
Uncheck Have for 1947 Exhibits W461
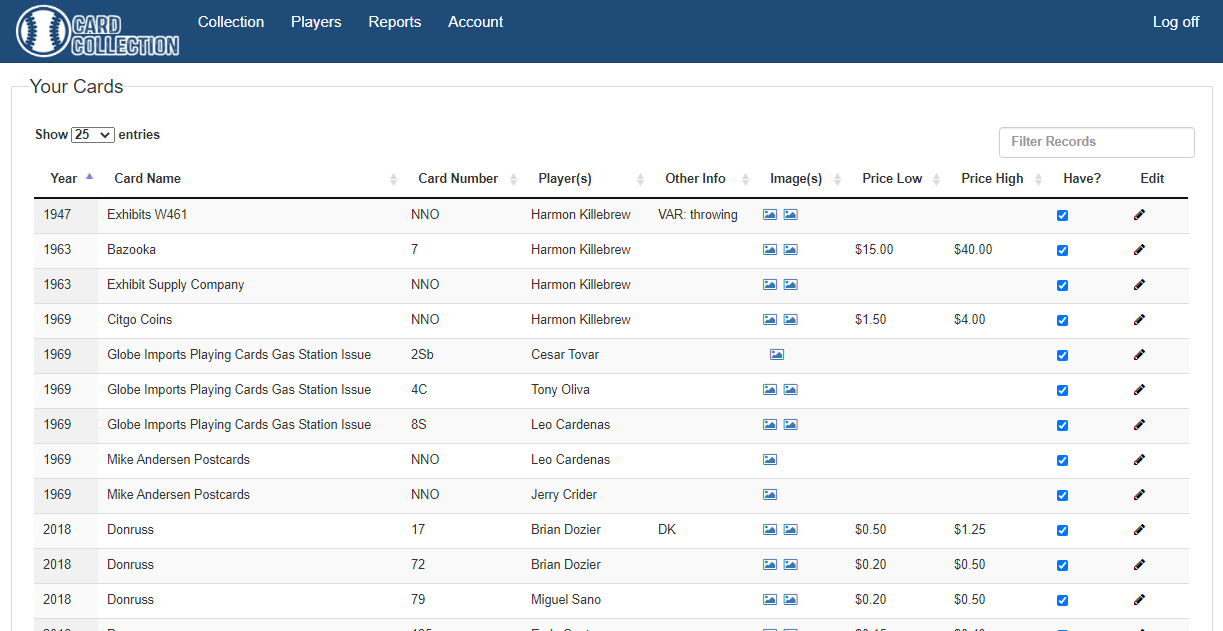pyautogui.click(x=1062, y=215)
